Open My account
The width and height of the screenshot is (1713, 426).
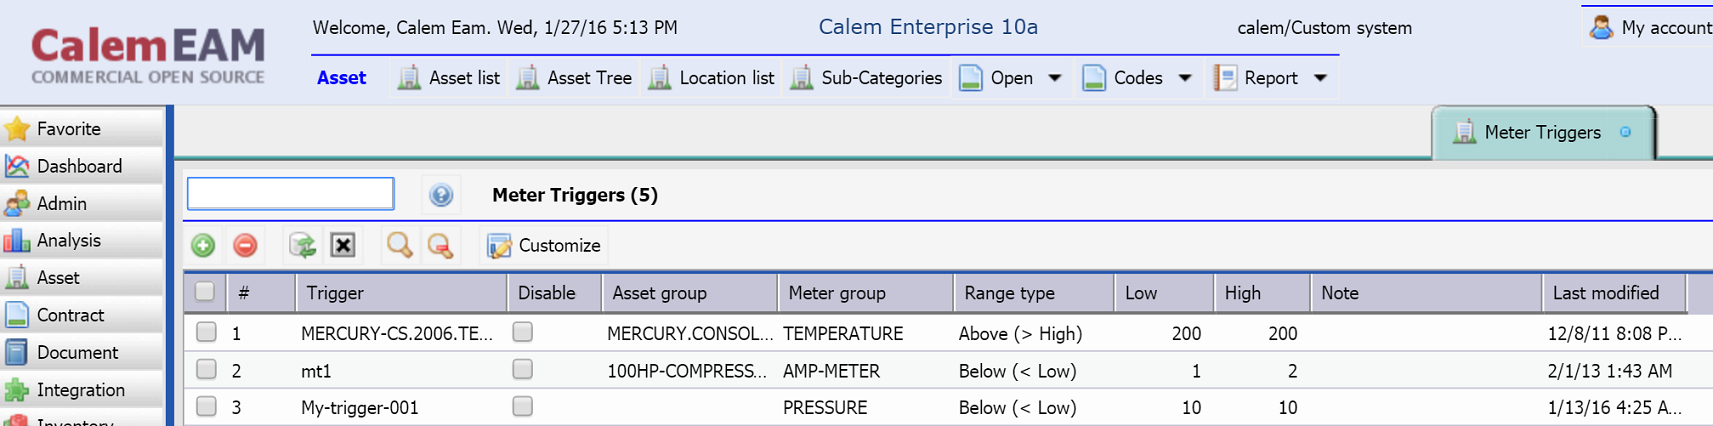point(1650,28)
